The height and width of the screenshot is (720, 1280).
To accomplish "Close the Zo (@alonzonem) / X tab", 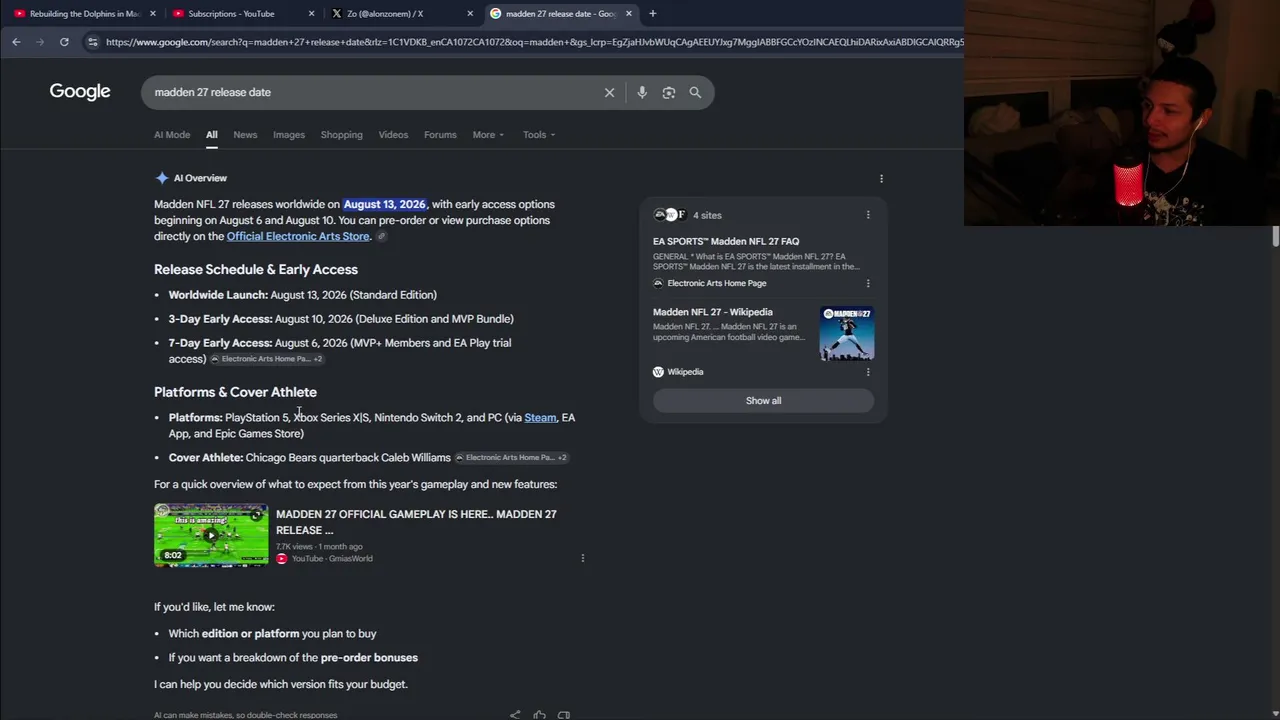I will (x=470, y=13).
